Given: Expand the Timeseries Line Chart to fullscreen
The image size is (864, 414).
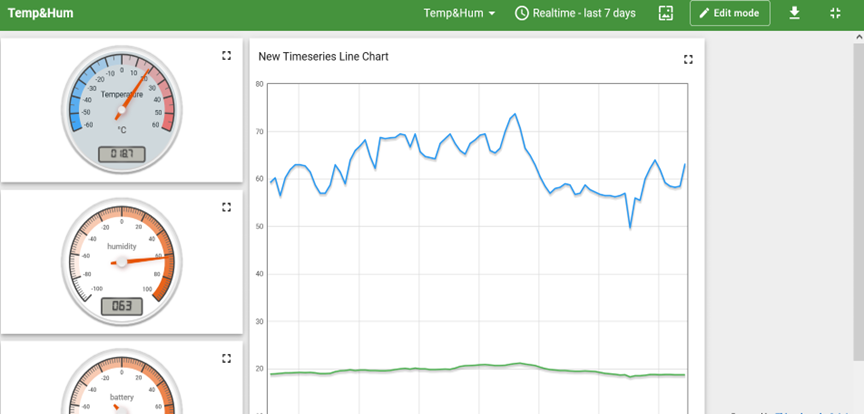Looking at the screenshot, I should click(x=688, y=59).
